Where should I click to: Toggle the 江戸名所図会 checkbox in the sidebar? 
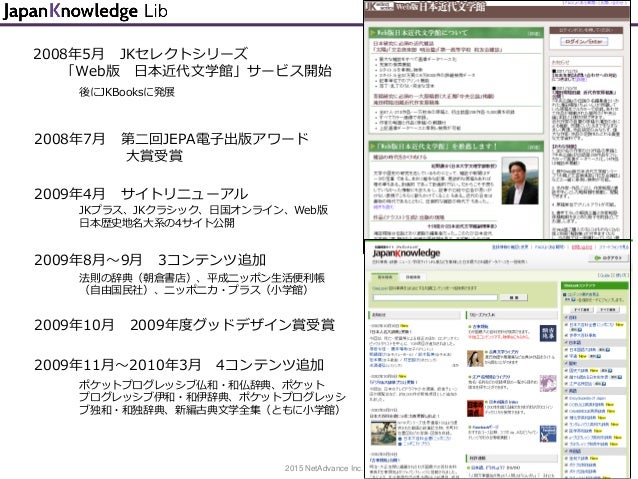(566, 383)
